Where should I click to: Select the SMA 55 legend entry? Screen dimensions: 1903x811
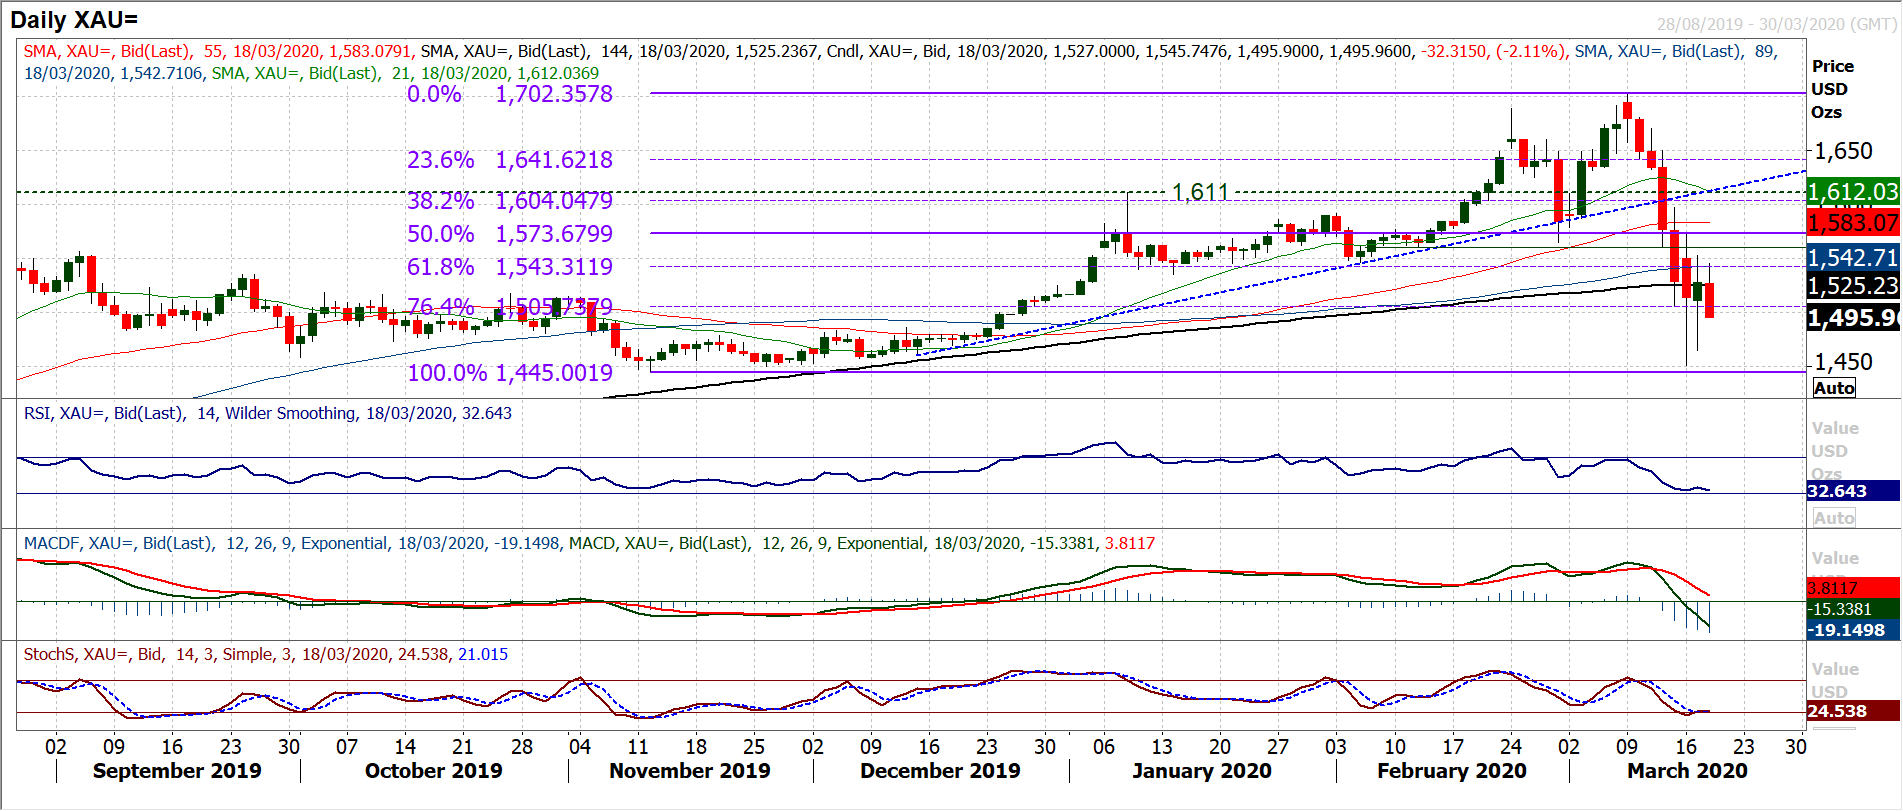217,51
